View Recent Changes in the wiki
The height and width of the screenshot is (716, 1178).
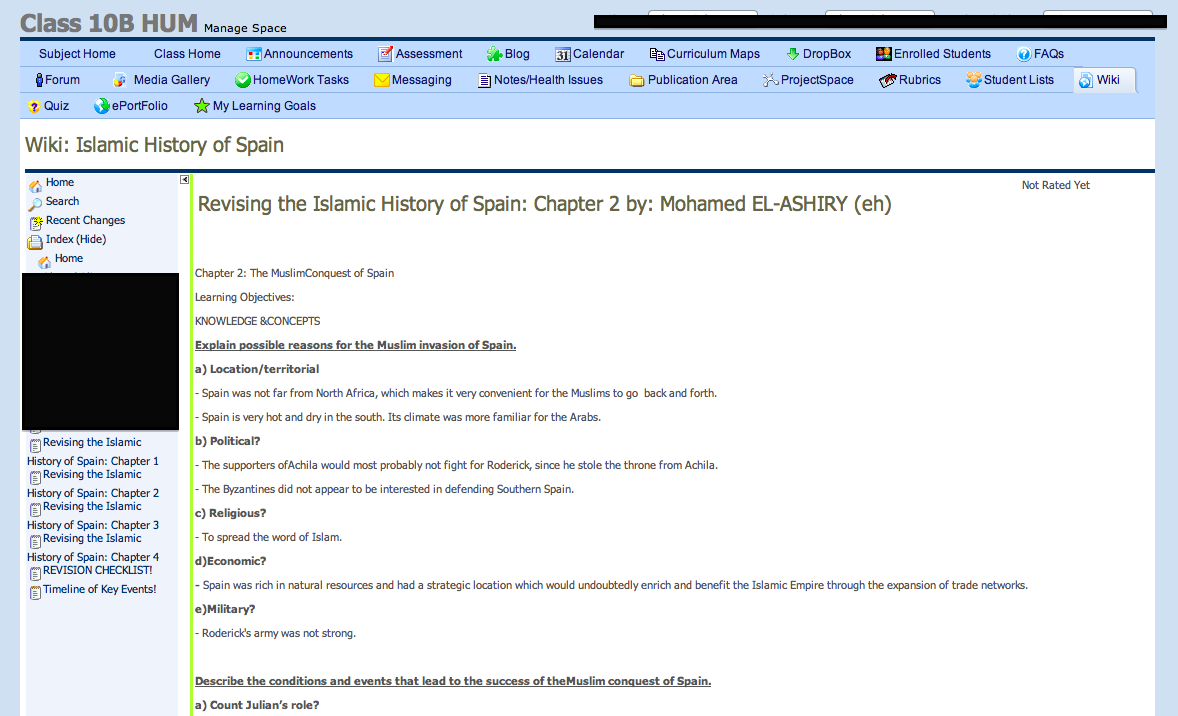[x=85, y=220]
